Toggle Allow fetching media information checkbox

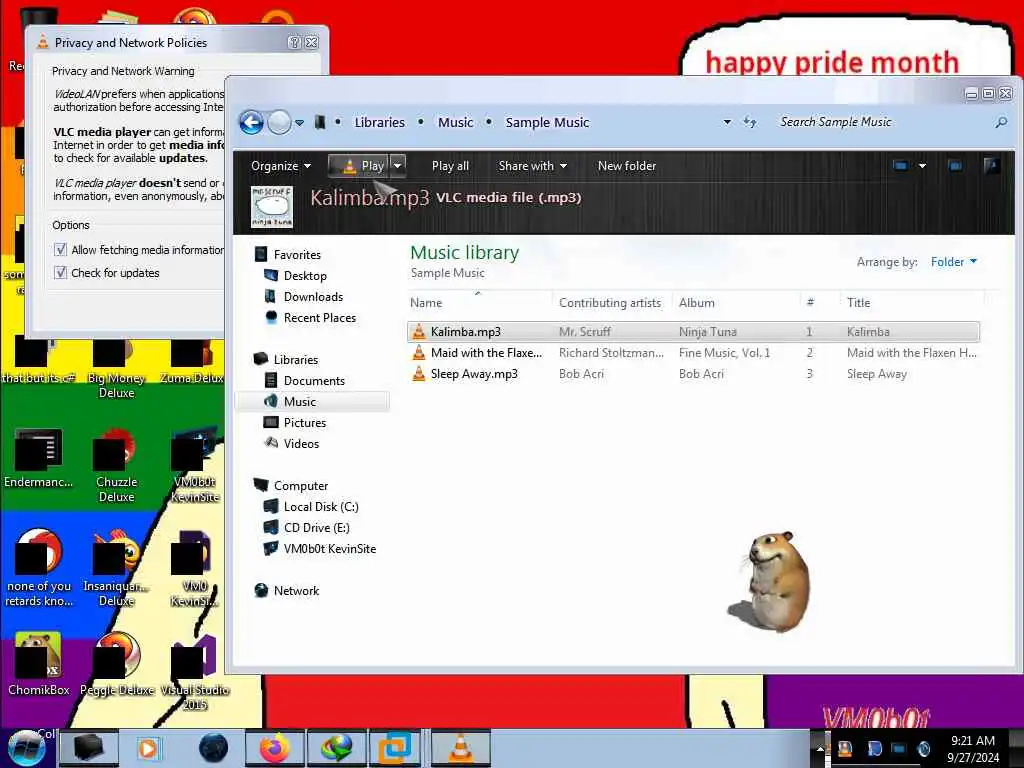[60, 249]
